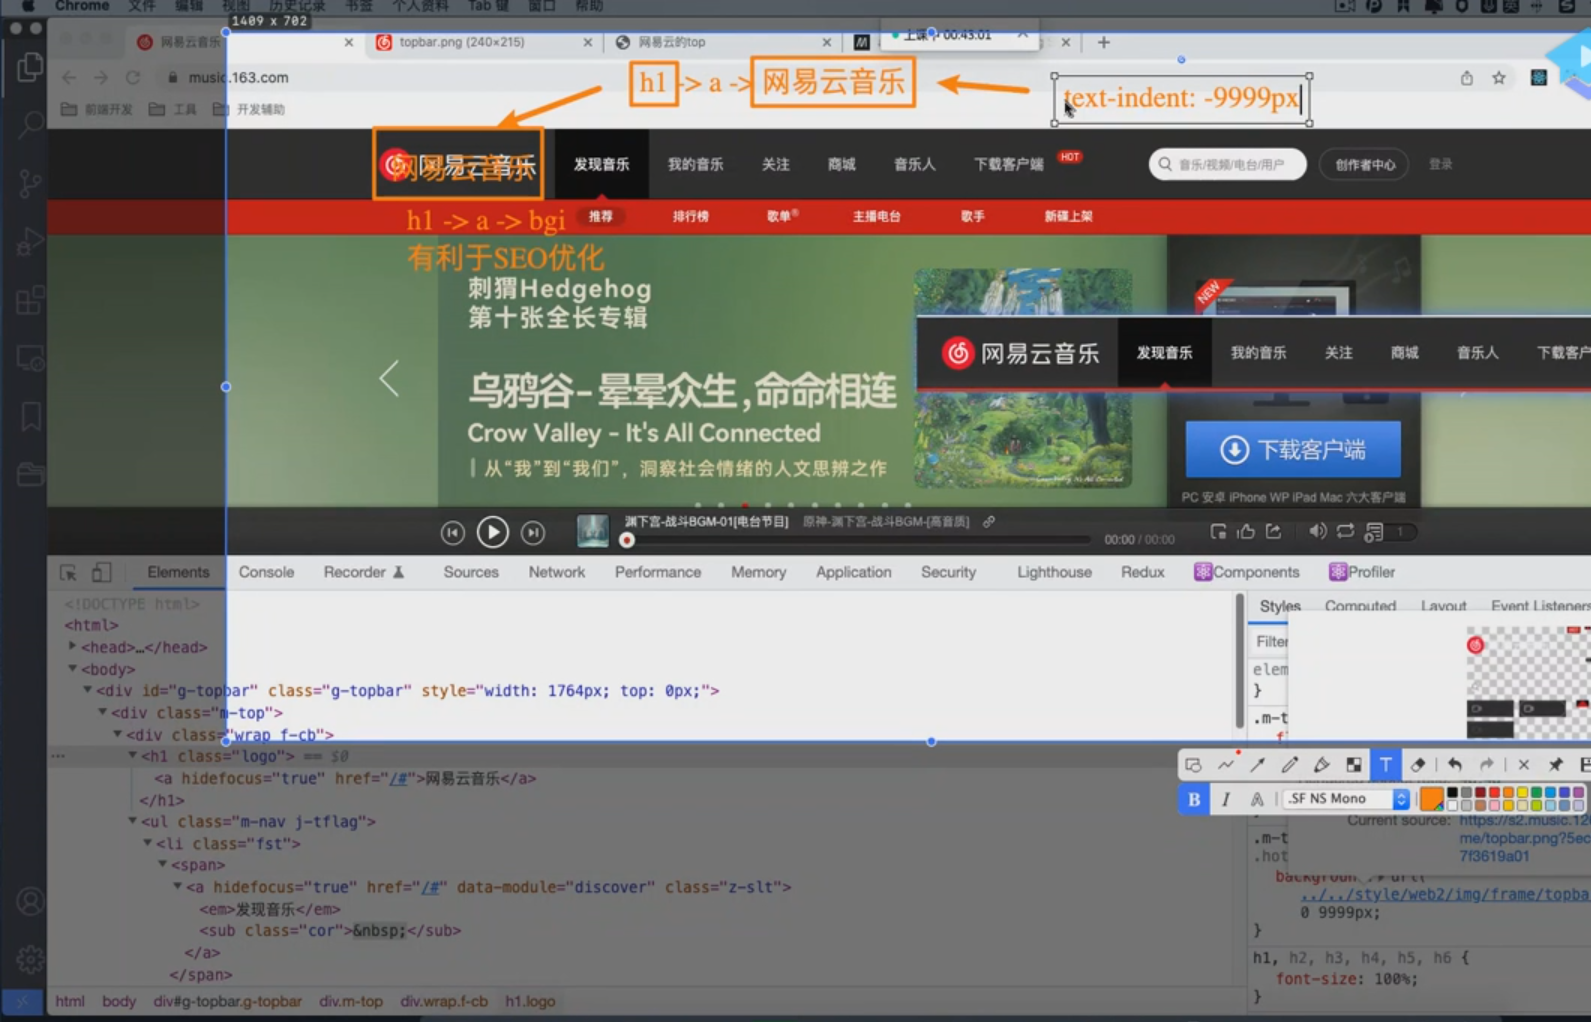The image size is (1591, 1022).
Task: Click the 创作者中心 button
Action: pos(1365,164)
